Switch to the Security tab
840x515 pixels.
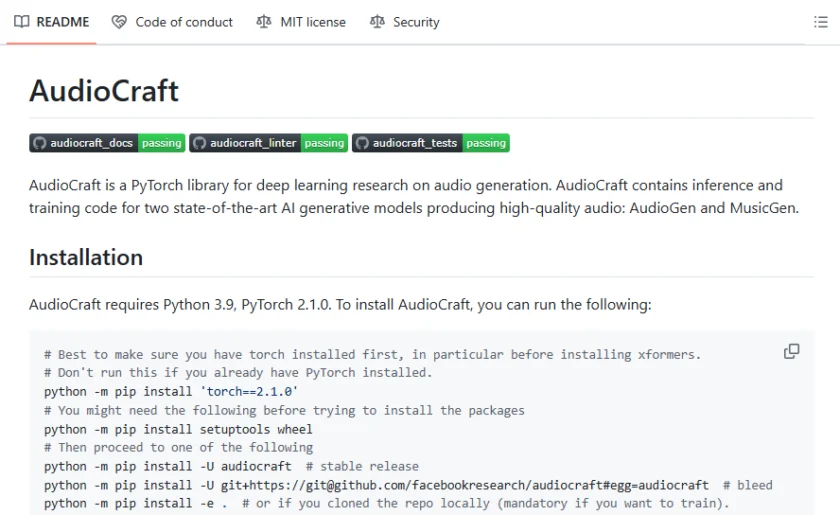[404, 22]
